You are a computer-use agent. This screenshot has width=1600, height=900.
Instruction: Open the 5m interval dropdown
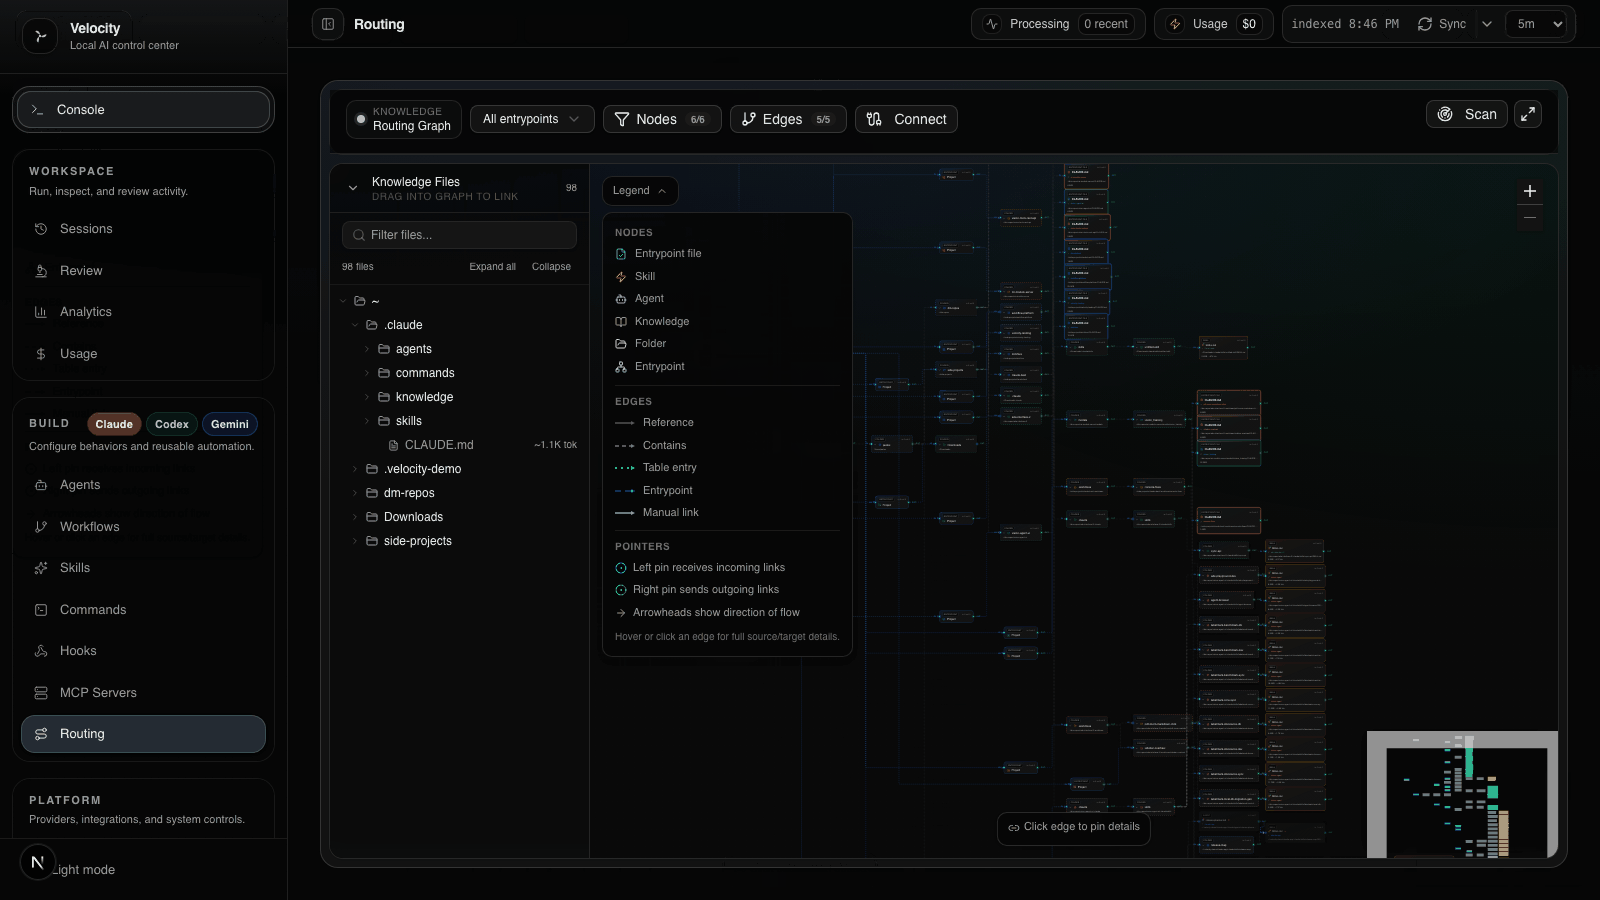[1537, 23]
